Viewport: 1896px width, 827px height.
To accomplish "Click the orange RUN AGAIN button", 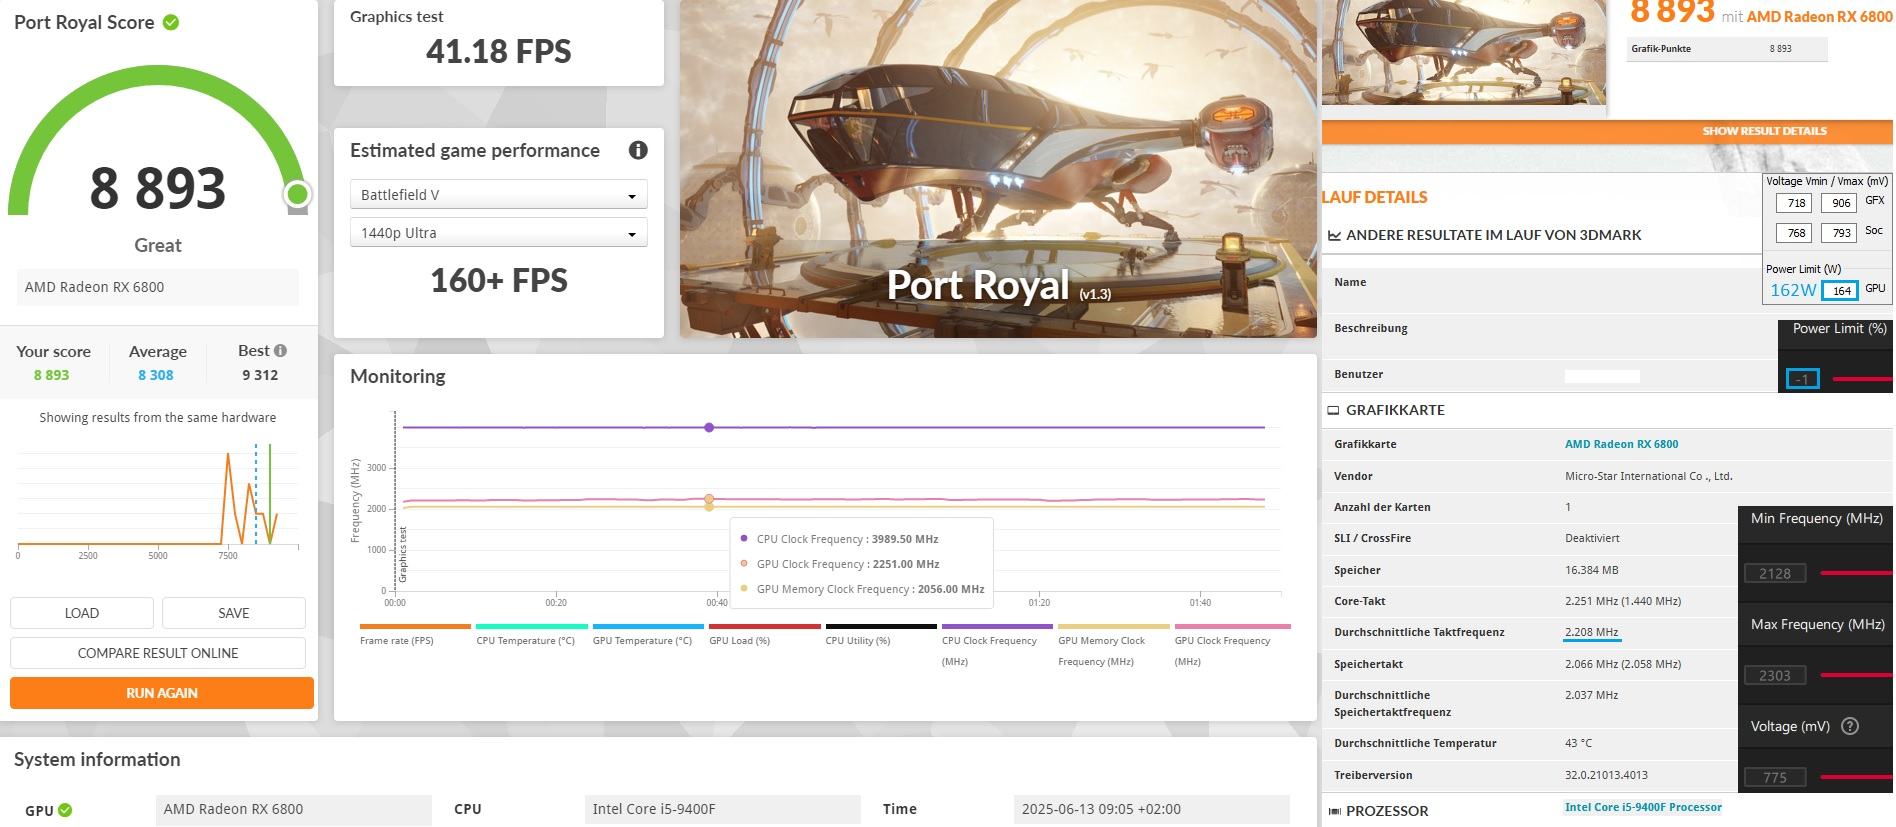I will [x=162, y=693].
